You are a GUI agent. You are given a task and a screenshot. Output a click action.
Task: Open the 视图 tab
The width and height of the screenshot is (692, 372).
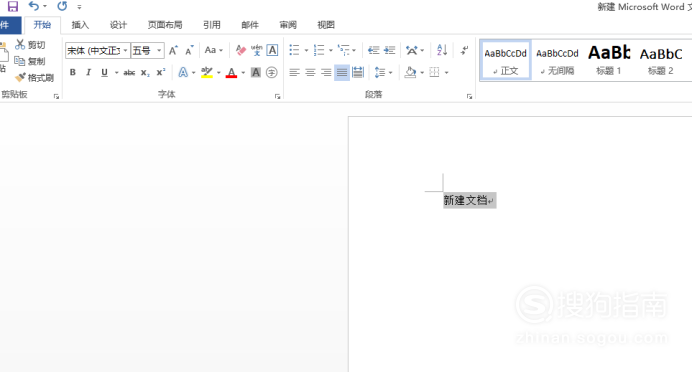(x=326, y=25)
